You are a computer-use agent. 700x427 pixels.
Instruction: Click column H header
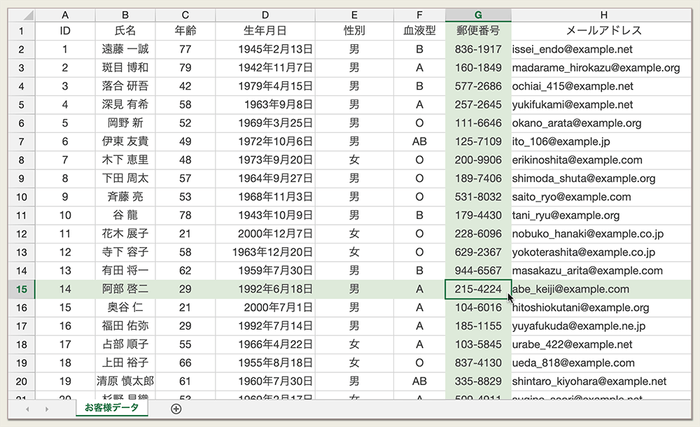(604, 15)
